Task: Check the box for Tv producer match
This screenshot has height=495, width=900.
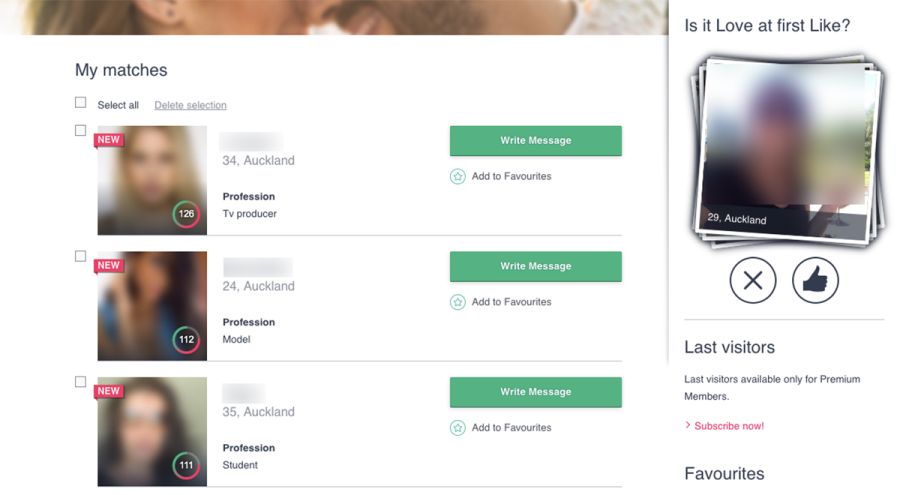Action: (81, 130)
